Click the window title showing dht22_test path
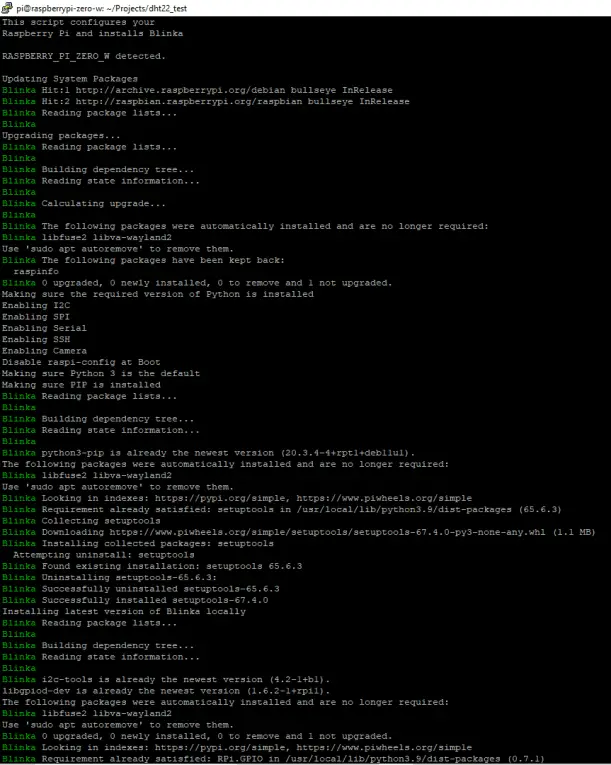This screenshot has width=611, height=765. 102,8
